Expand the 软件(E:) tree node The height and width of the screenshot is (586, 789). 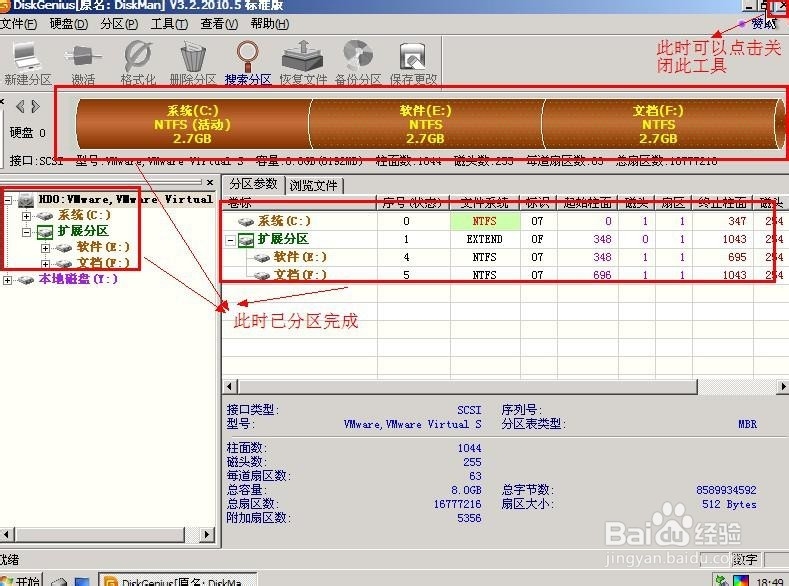[45, 248]
